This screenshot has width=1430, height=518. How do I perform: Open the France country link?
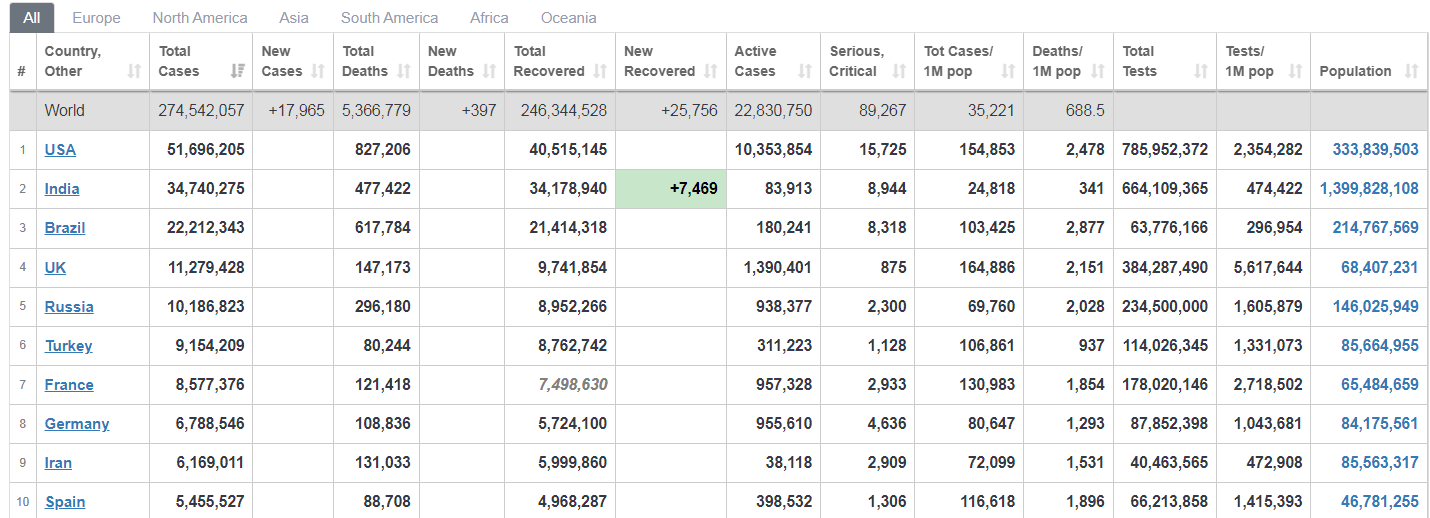point(69,384)
